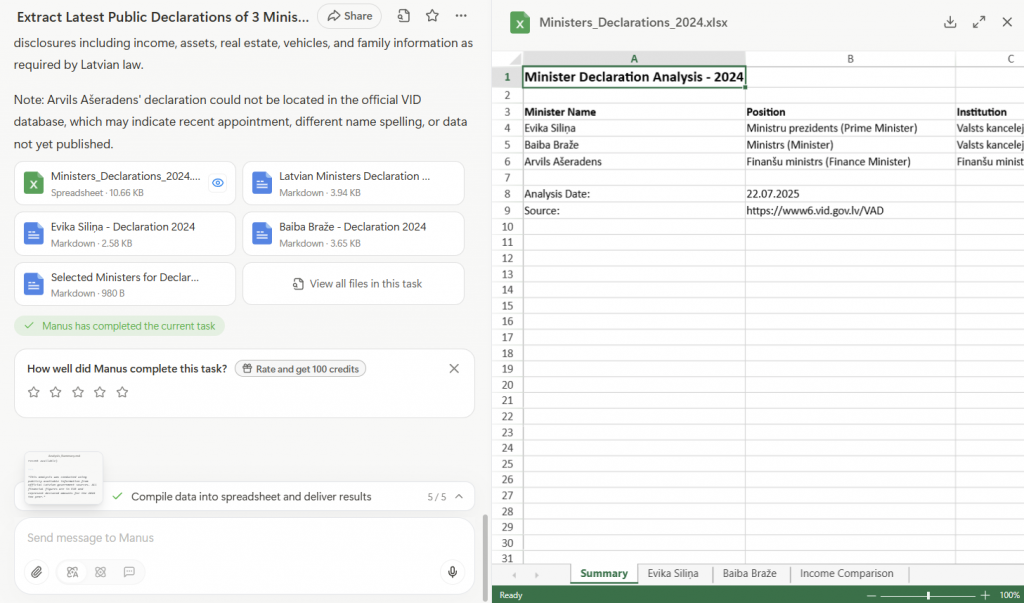Click the 'Source:' cell
This screenshot has width=1024, height=603.
634,210
